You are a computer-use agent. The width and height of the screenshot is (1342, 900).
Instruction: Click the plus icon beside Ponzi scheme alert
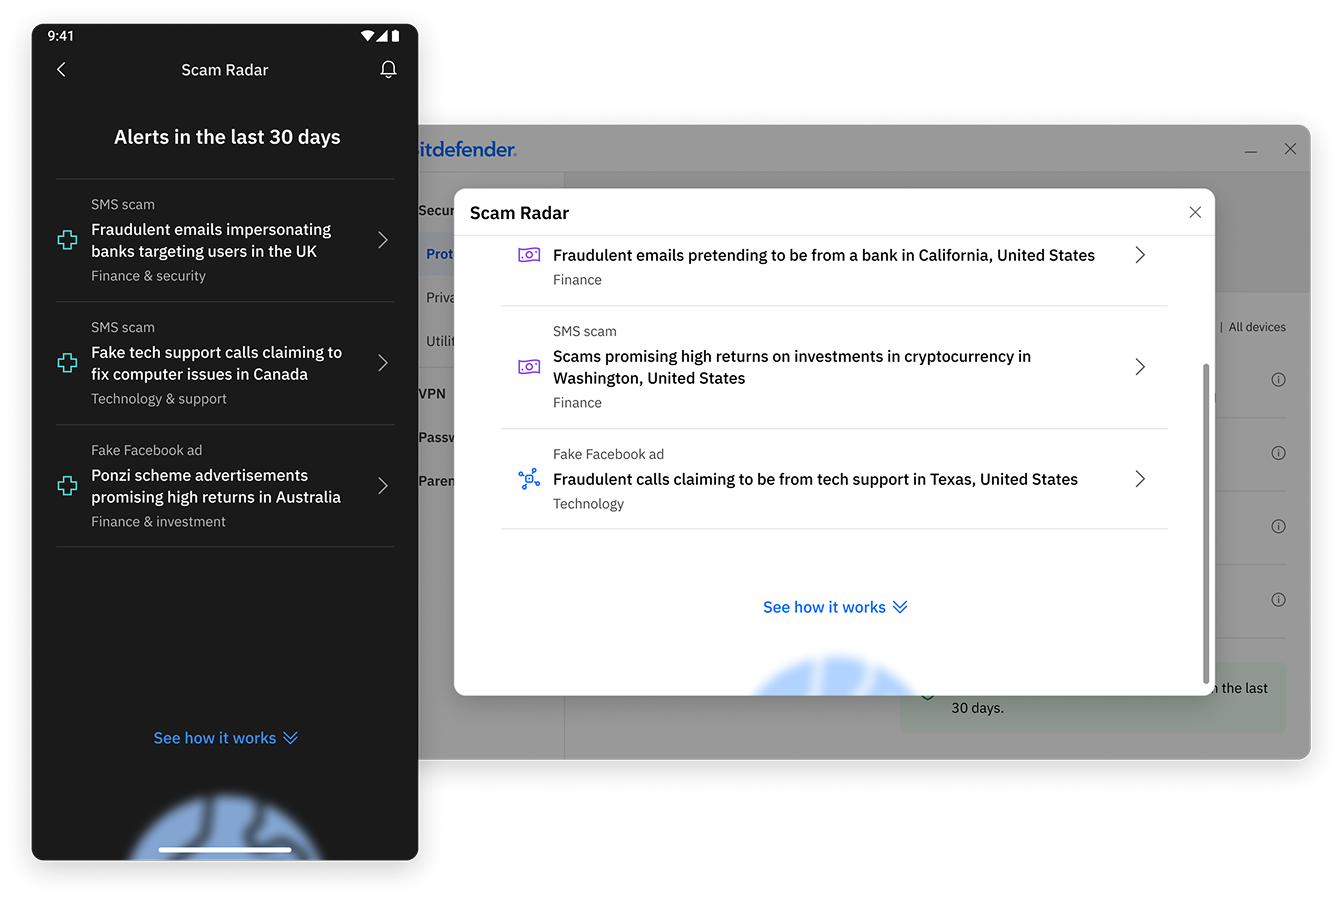tap(67, 486)
